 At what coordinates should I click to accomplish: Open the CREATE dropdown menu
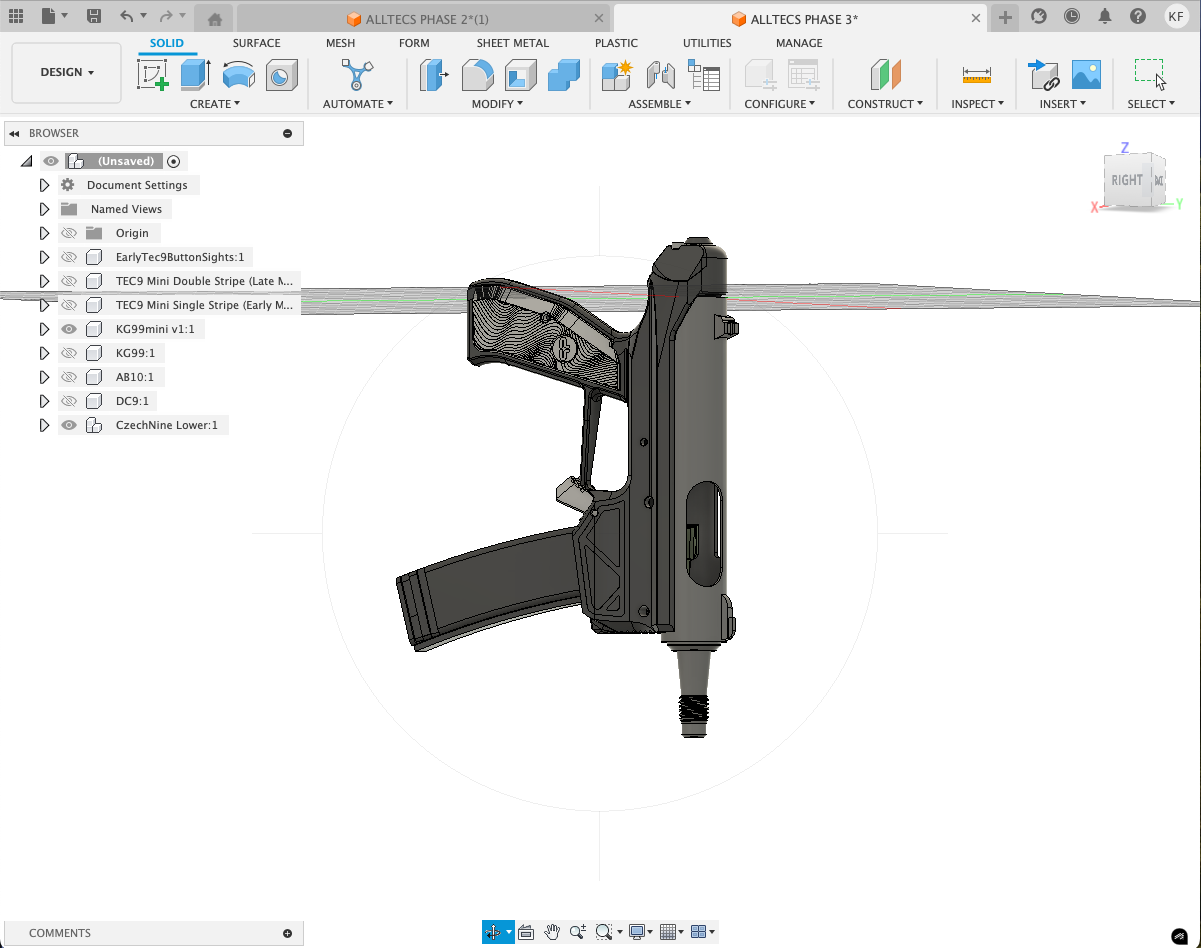click(215, 104)
